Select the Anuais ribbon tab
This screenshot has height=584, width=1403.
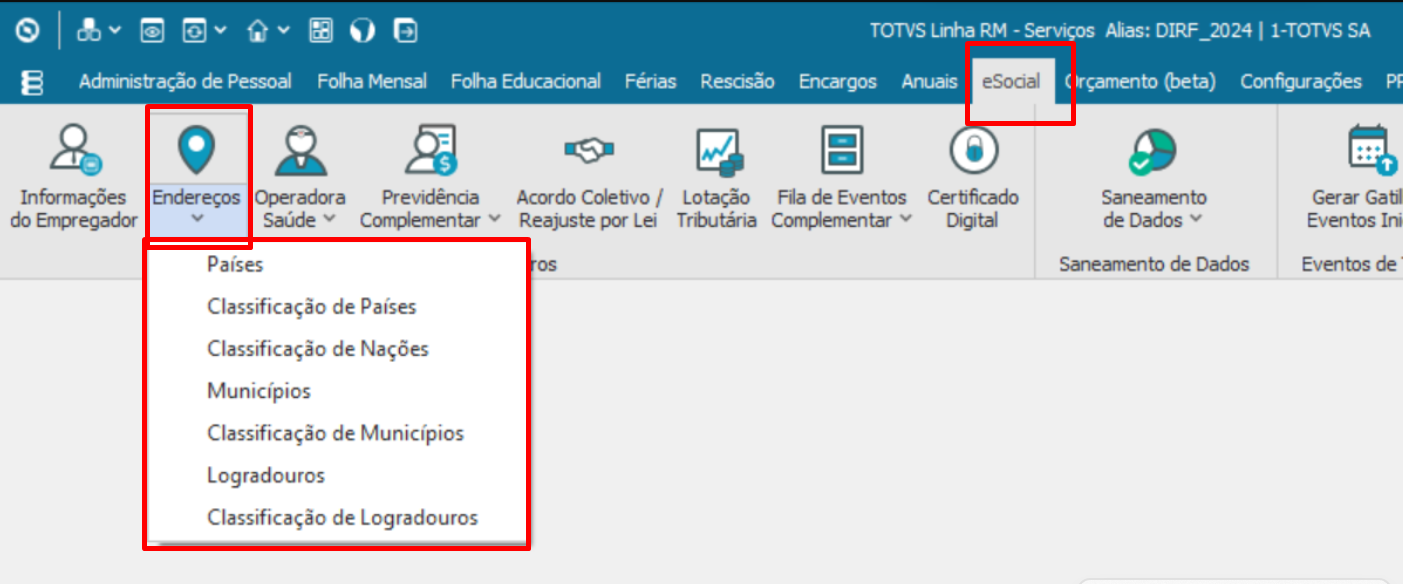tap(929, 82)
